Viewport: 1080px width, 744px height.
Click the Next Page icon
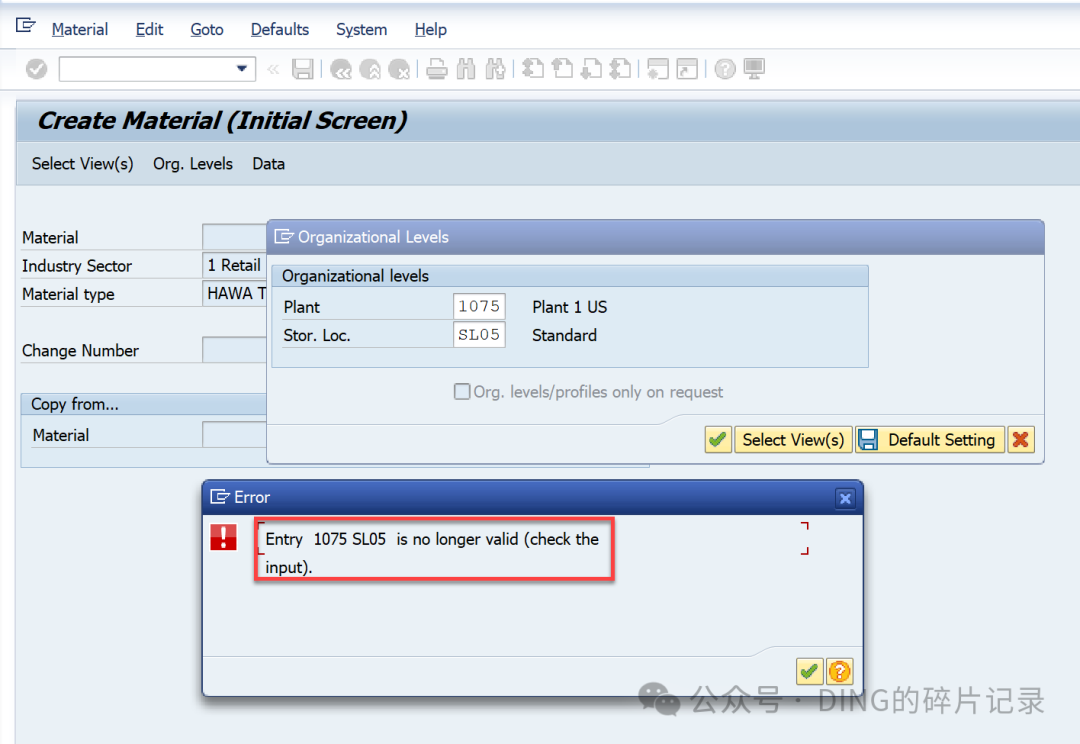point(592,69)
